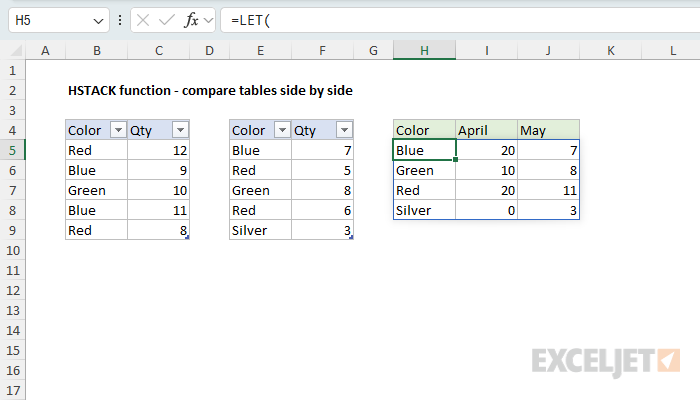Confirm the formula with checkmark icon
The image size is (700, 400).
click(167, 20)
